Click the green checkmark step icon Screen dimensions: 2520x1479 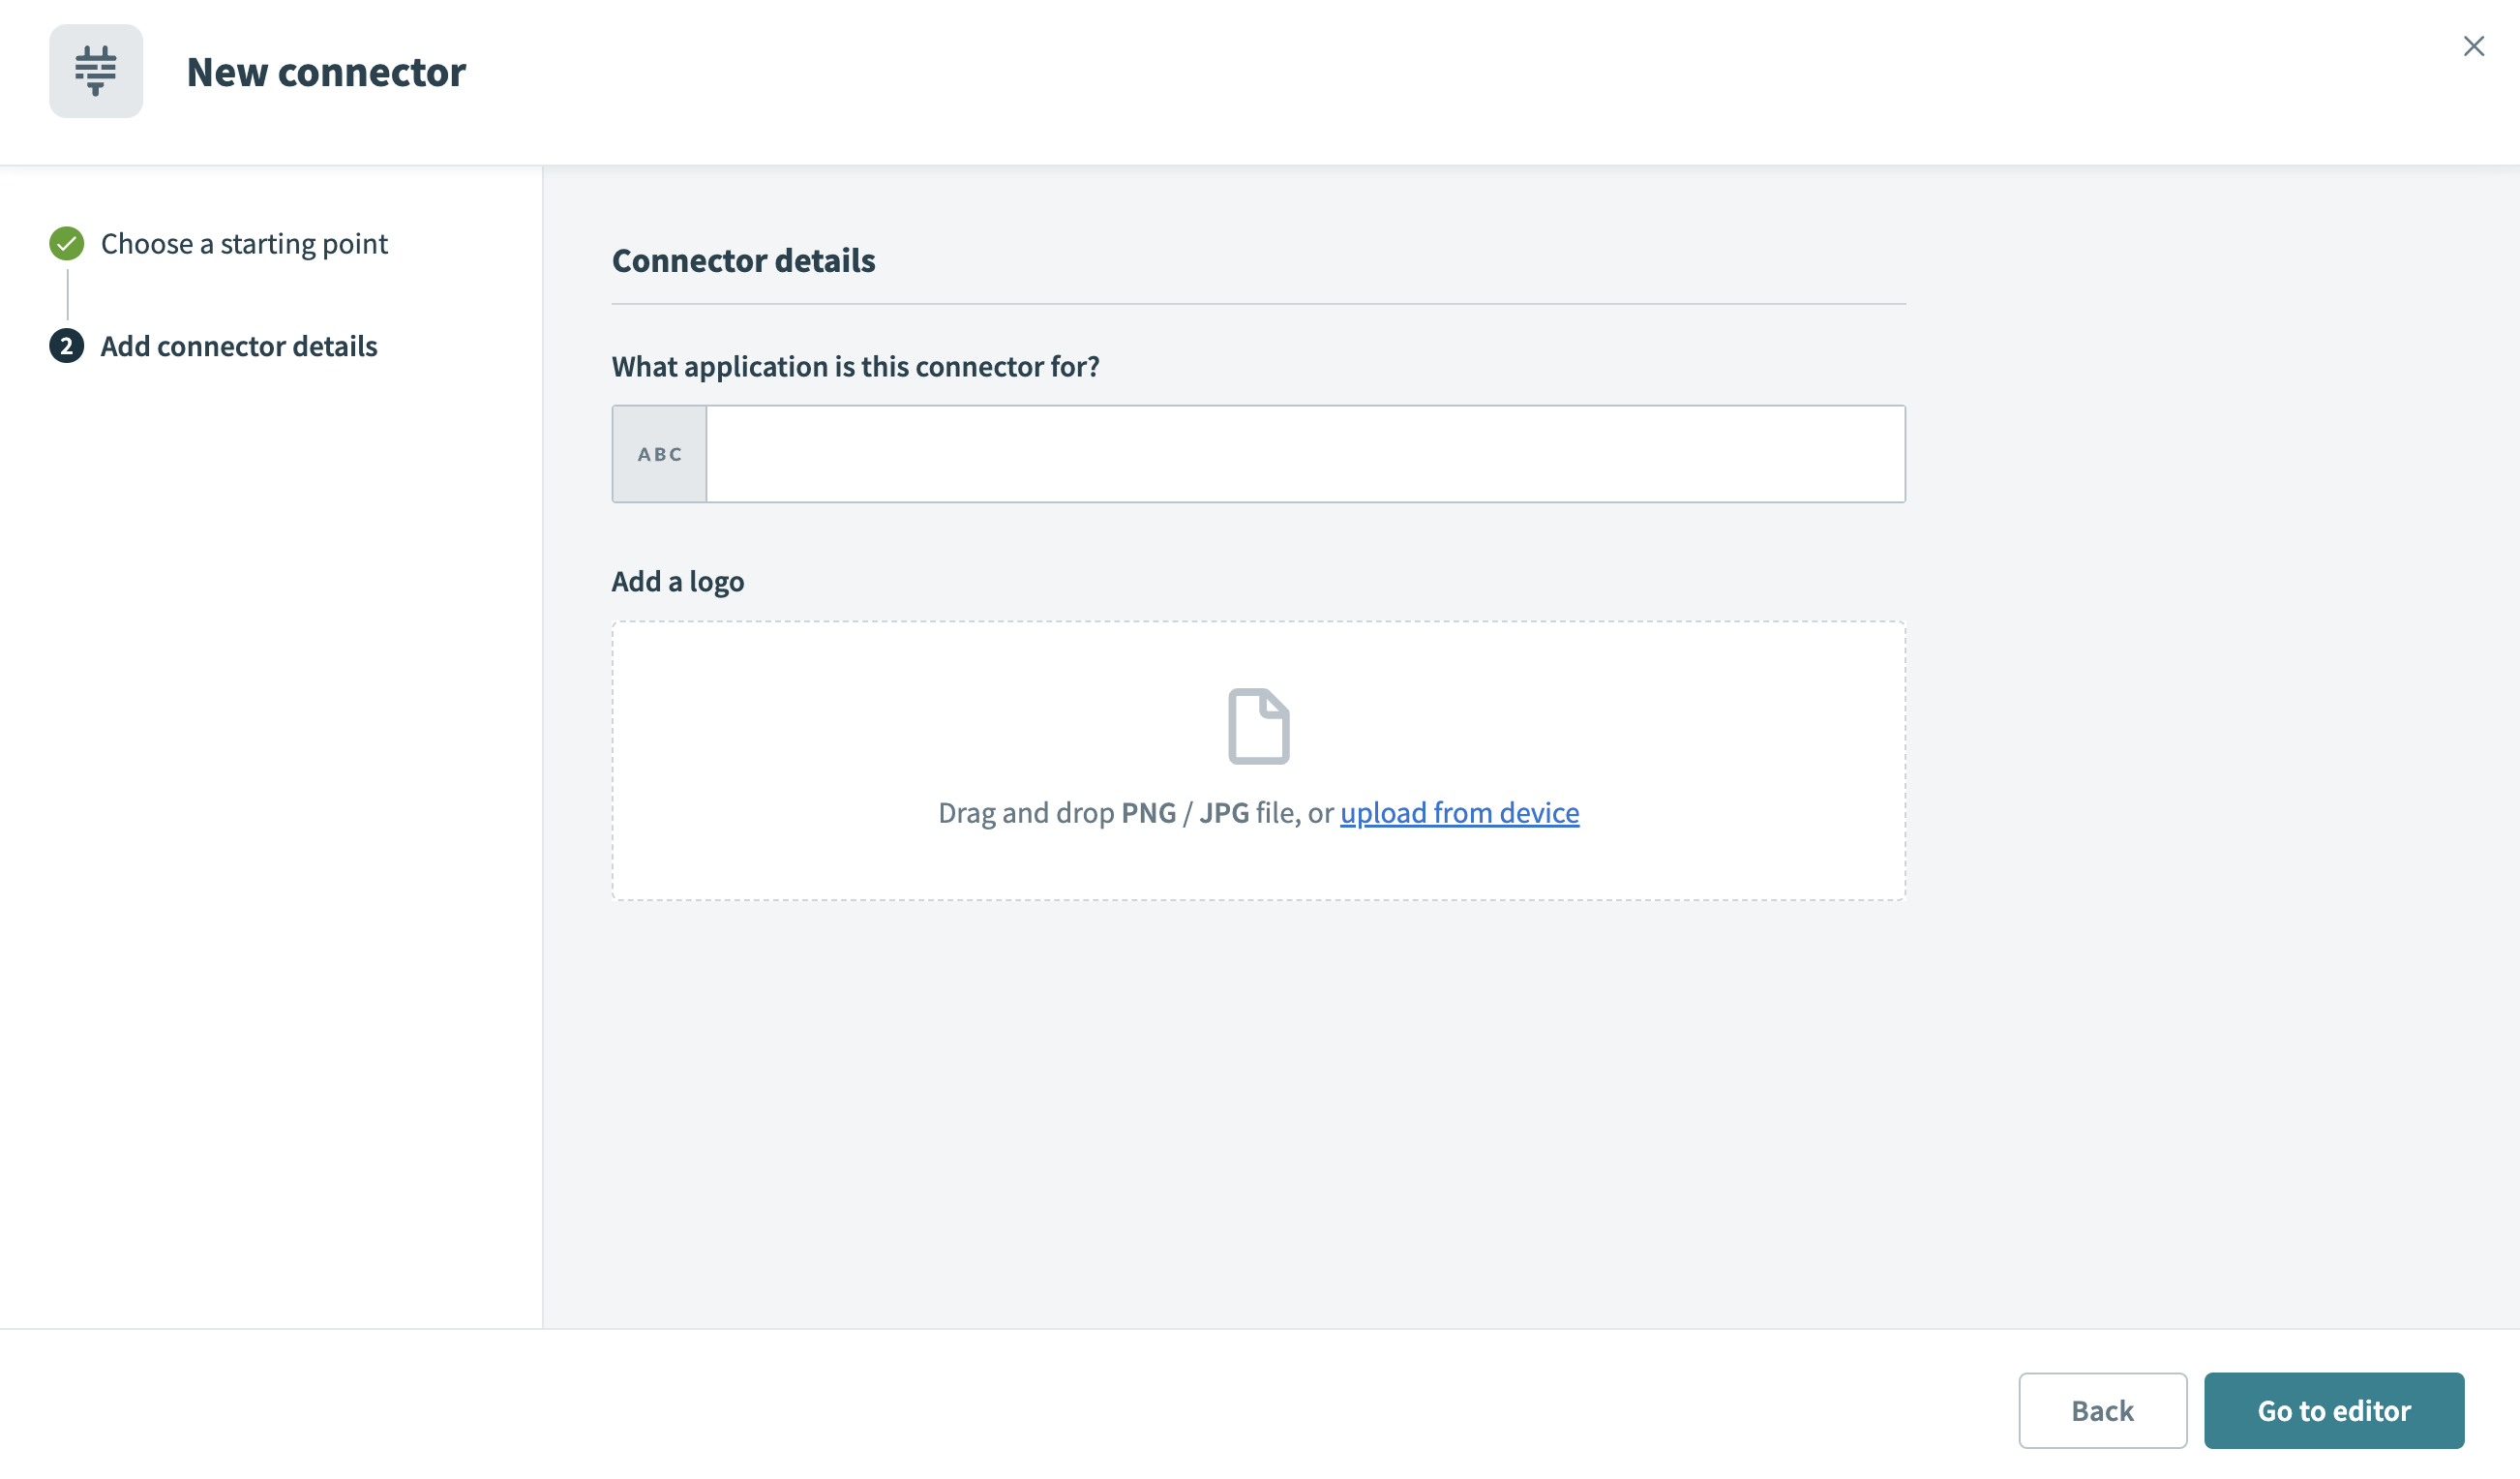67,243
